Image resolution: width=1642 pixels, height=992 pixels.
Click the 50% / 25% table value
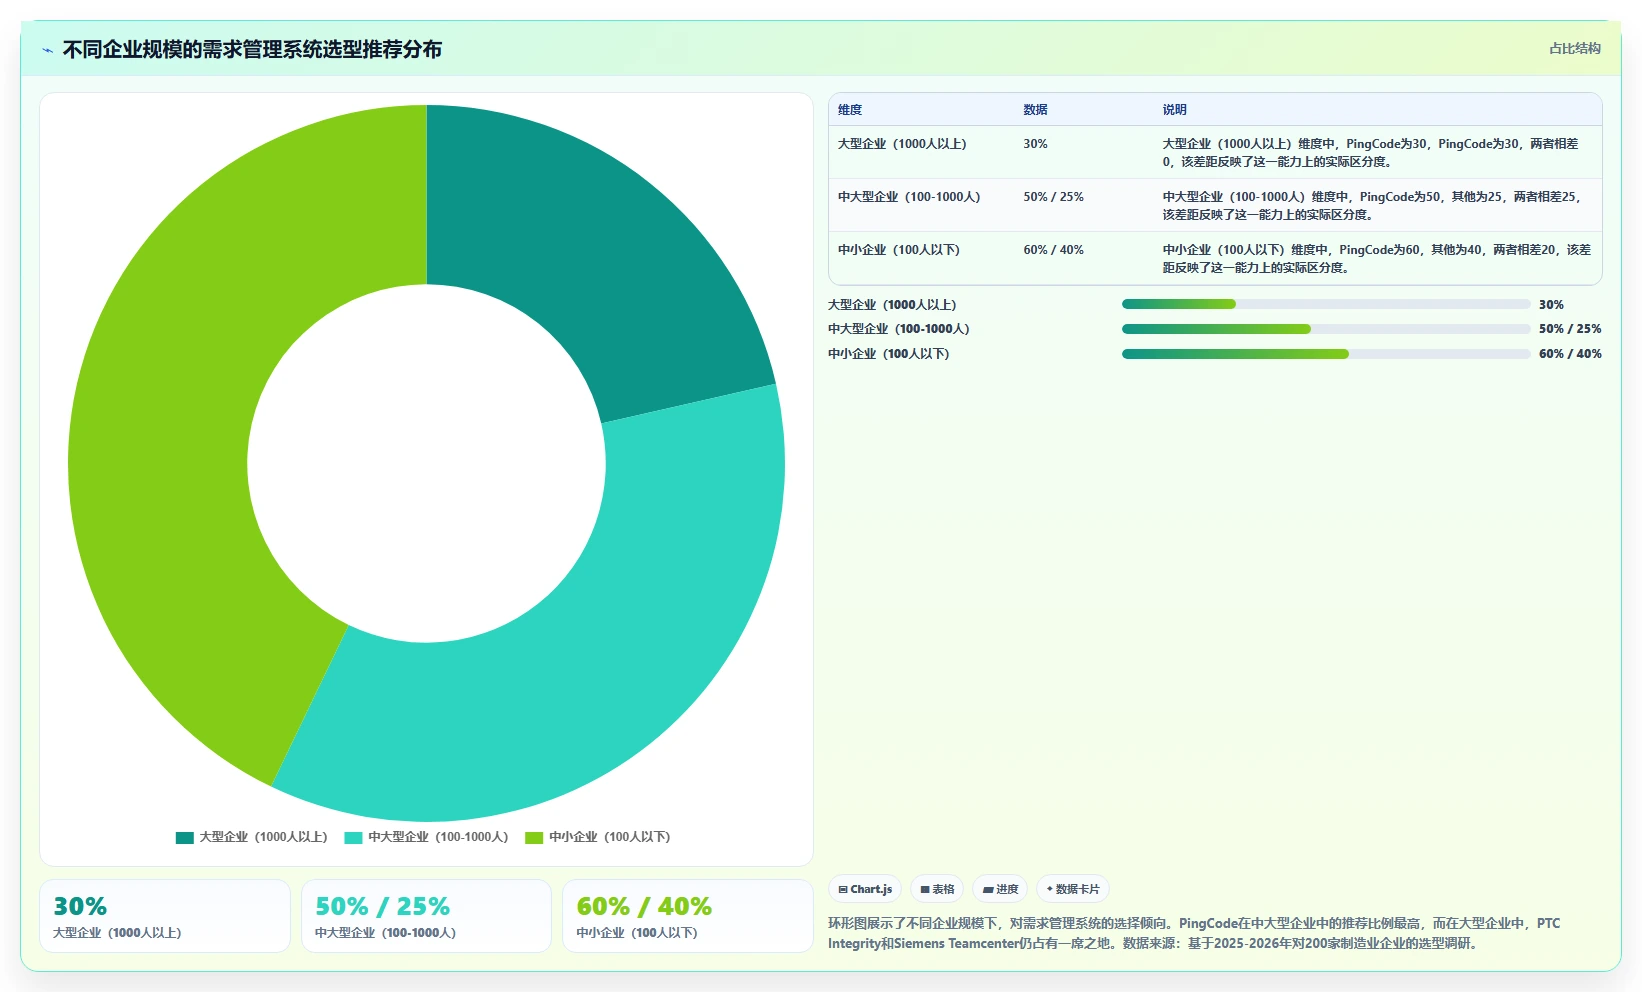1053,197
